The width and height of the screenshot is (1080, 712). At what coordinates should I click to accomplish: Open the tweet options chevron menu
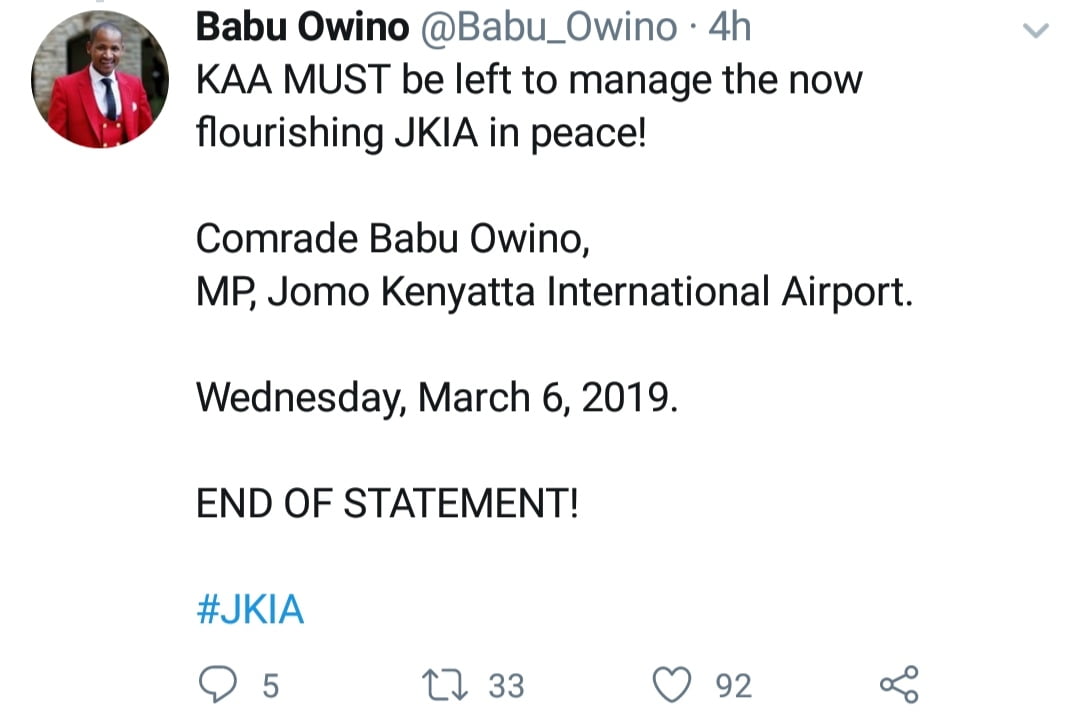coord(1037,31)
